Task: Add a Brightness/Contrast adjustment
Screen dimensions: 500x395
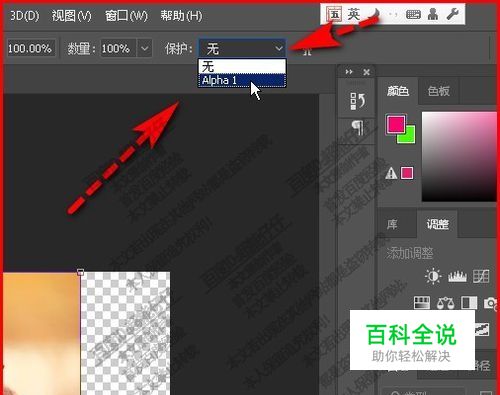Action: (x=433, y=276)
